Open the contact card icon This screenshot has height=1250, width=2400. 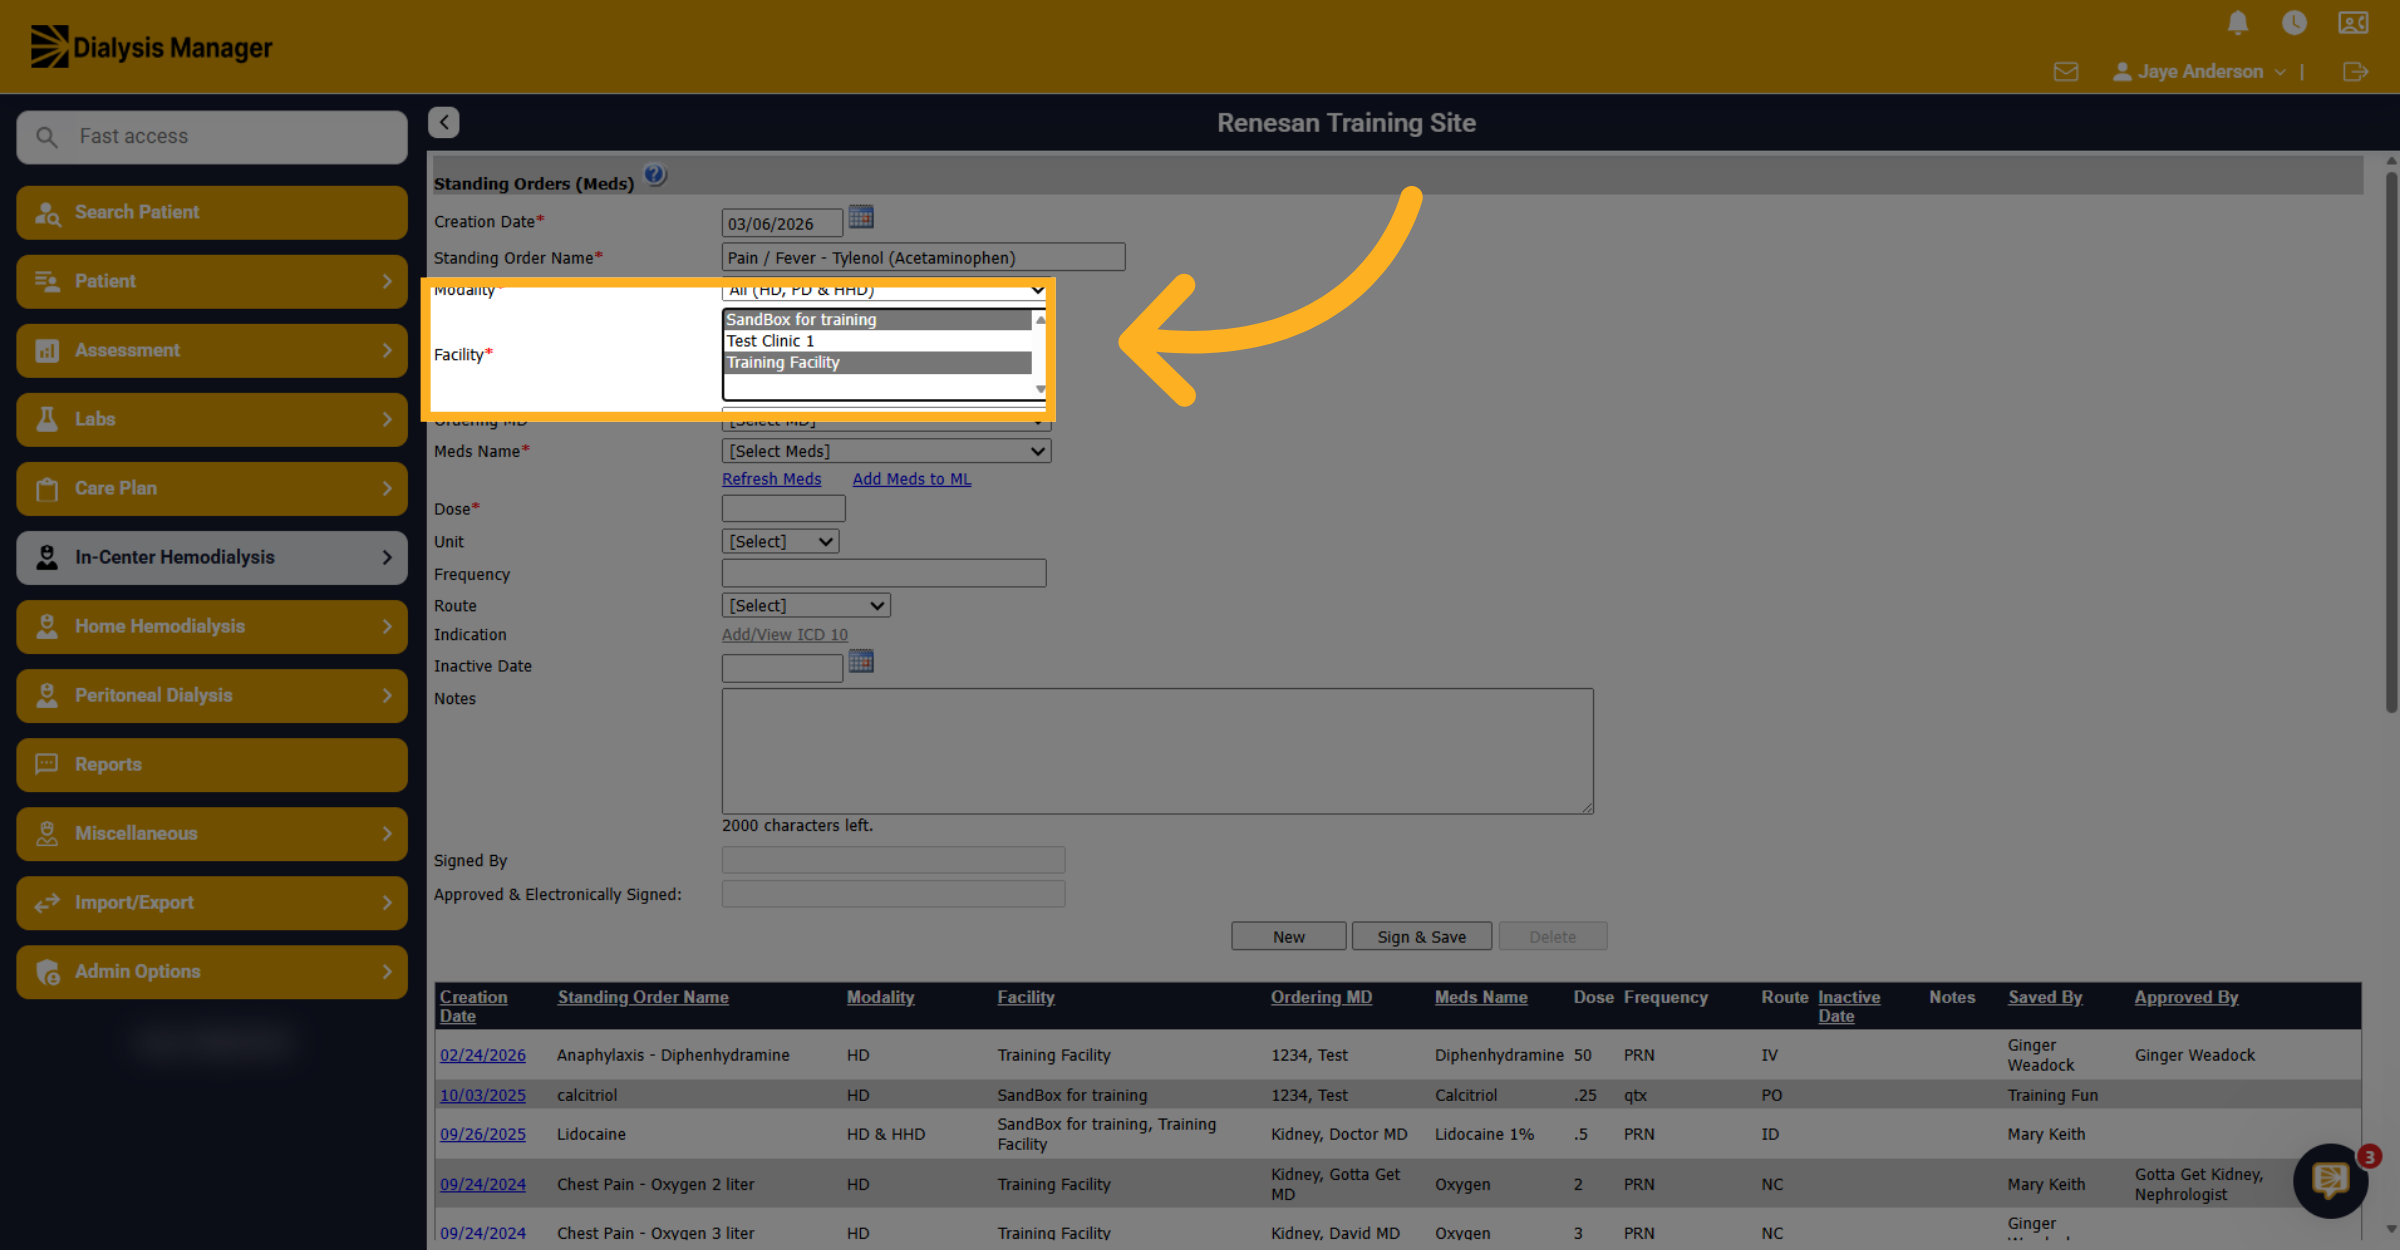(x=2353, y=23)
